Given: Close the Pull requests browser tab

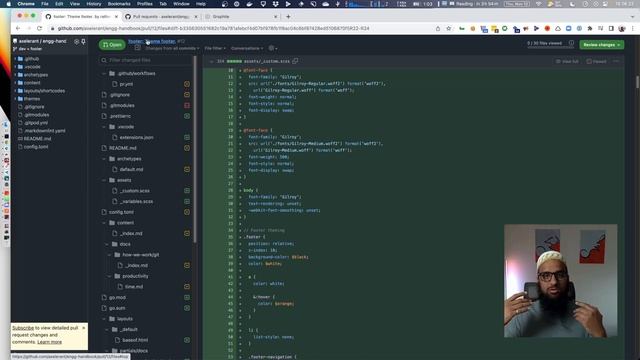Looking at the screenshot, I should tap(196, 17).
